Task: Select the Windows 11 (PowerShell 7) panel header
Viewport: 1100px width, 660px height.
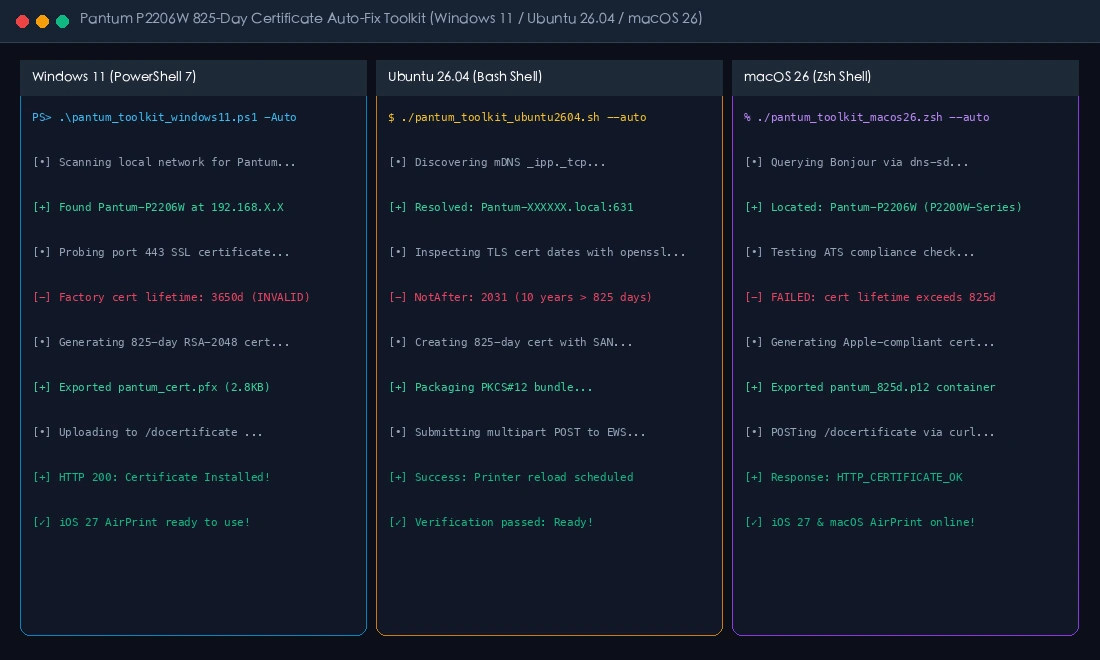Action: [x=194, y=77]
